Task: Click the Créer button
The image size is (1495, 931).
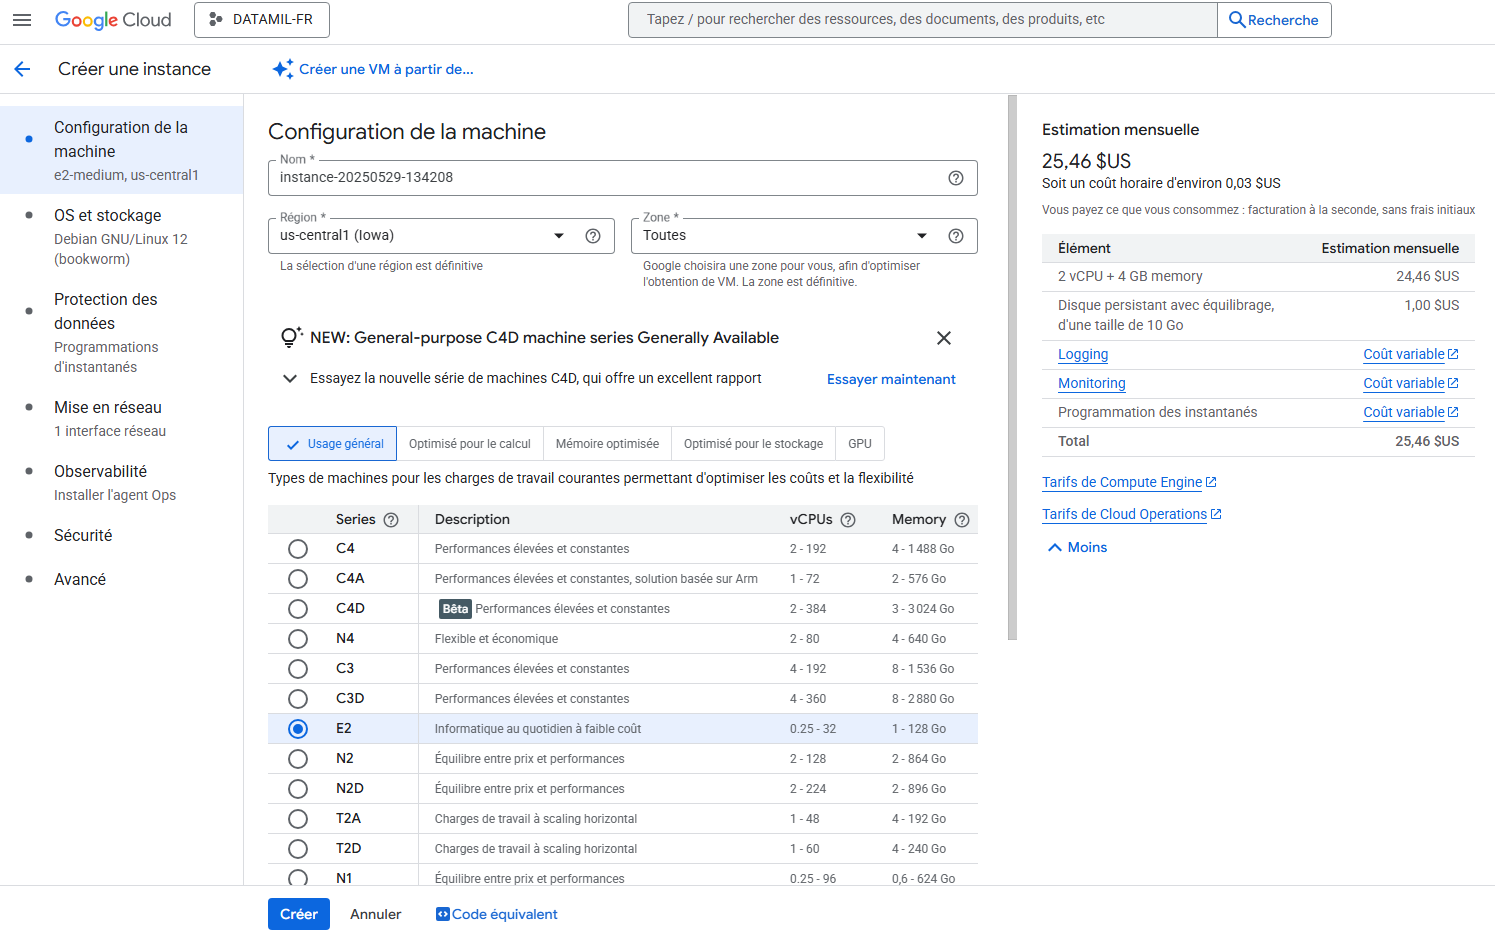Action: point(298,913)
